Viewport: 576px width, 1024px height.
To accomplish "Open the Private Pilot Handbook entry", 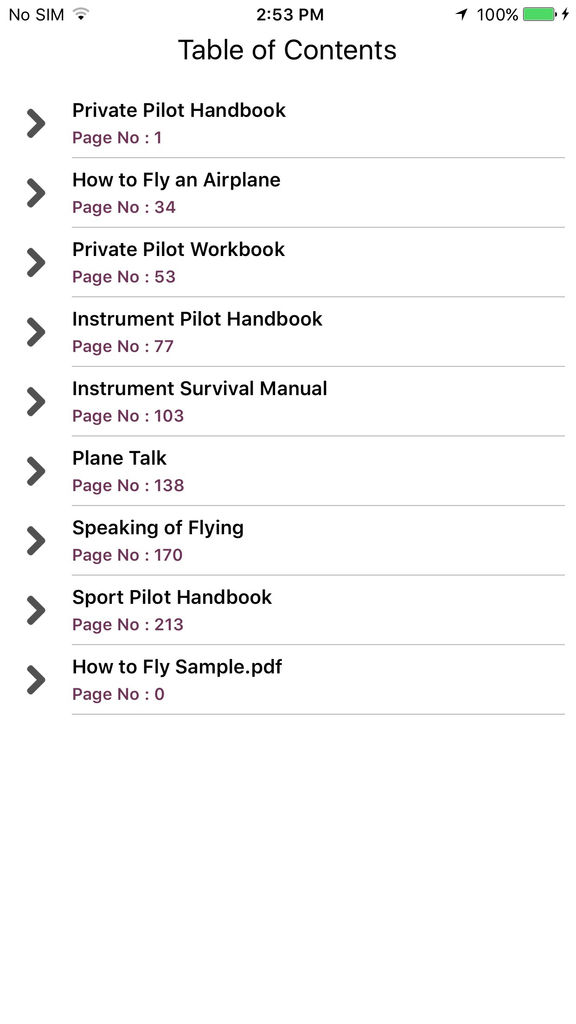I will (x=288, y=123).
